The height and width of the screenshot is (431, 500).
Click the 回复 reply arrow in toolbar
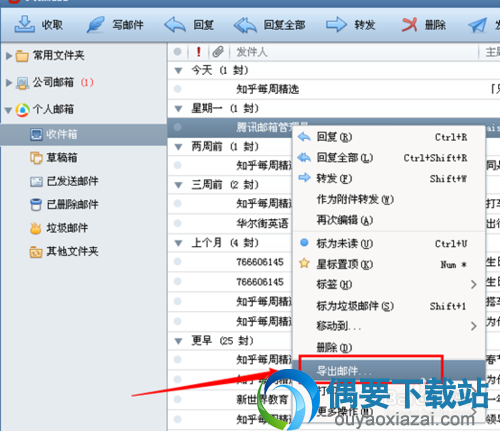tap(175, 25)
